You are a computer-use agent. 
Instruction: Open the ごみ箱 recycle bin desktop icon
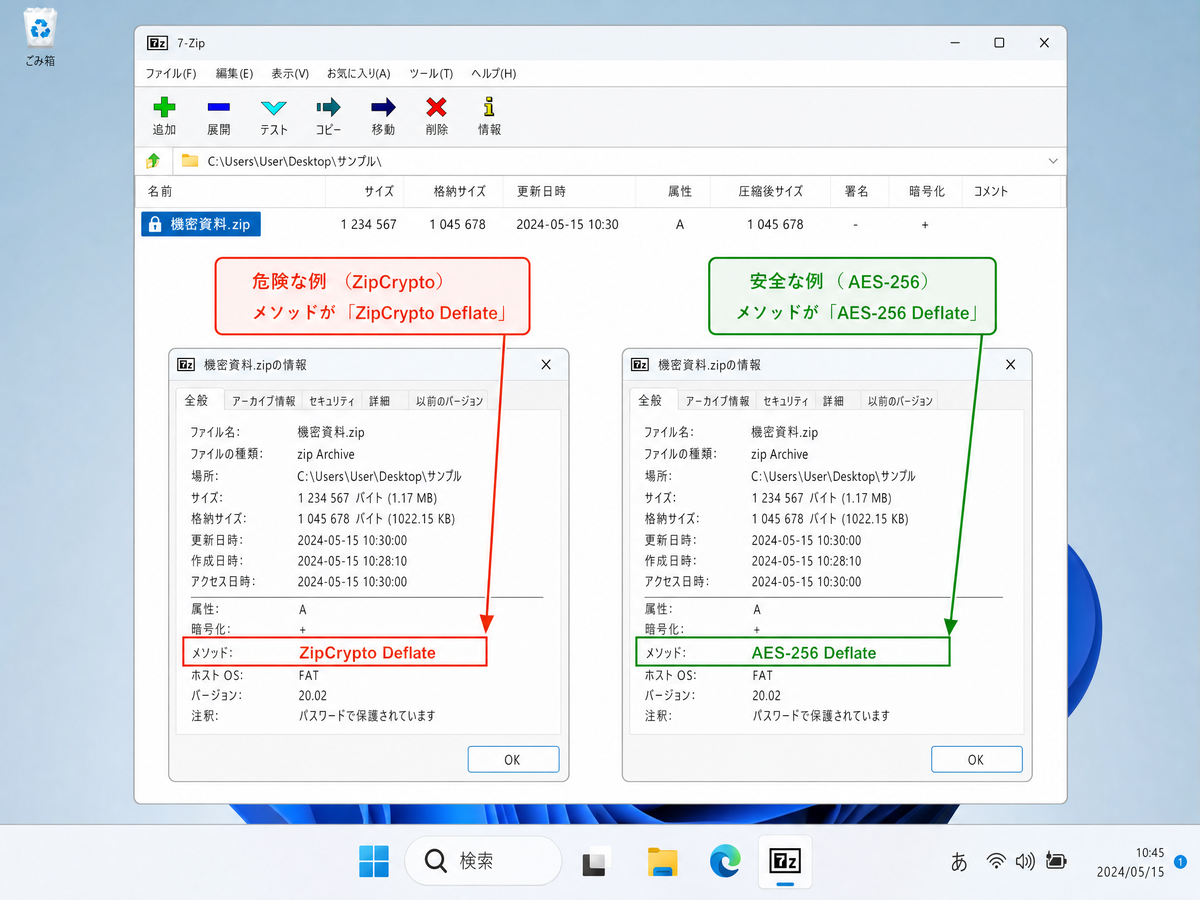pyautogui.click(x=40, y=38)
